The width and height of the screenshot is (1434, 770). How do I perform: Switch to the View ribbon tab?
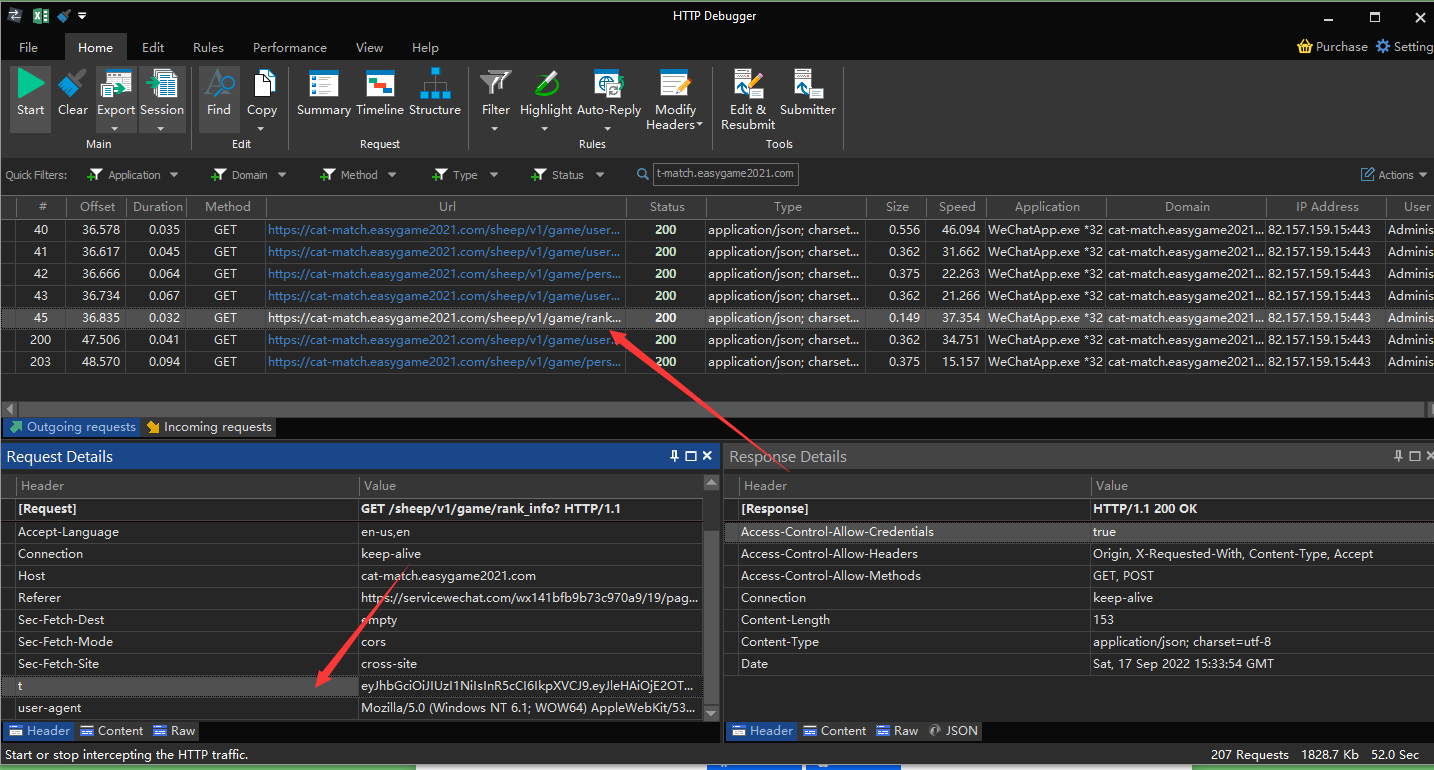click(x=369, y=47)
